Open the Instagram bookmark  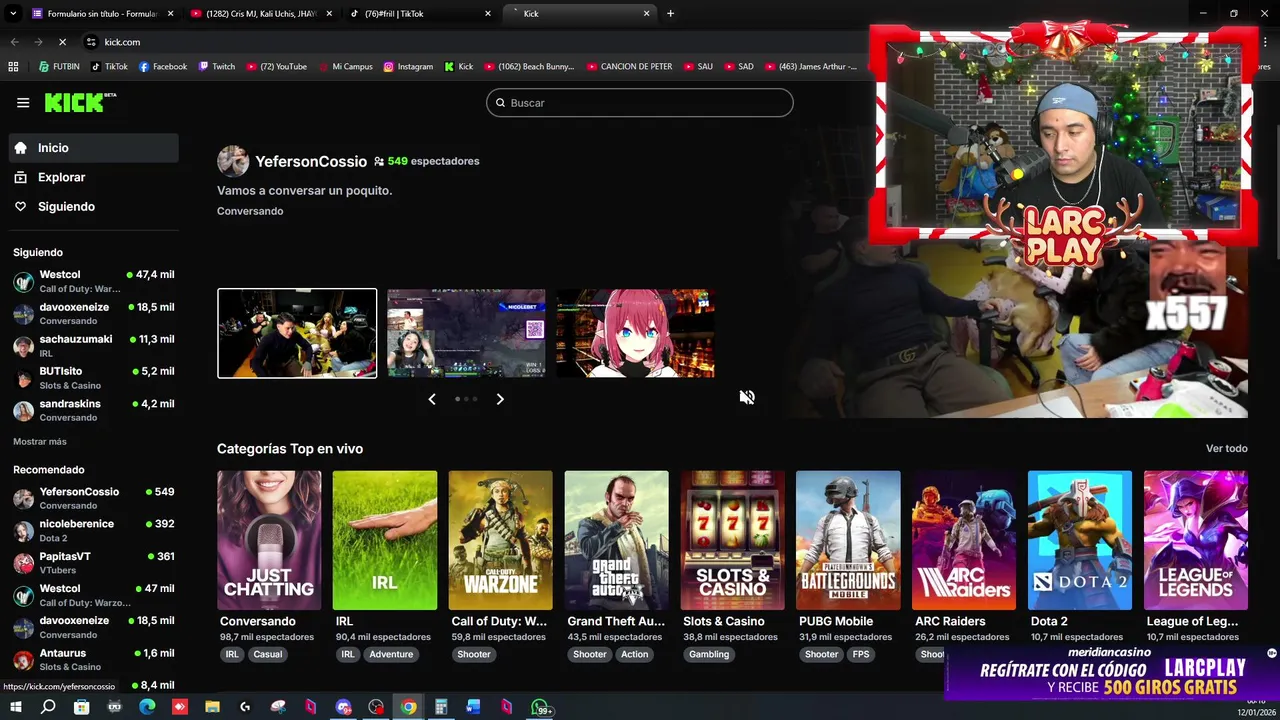coord(408,67)
